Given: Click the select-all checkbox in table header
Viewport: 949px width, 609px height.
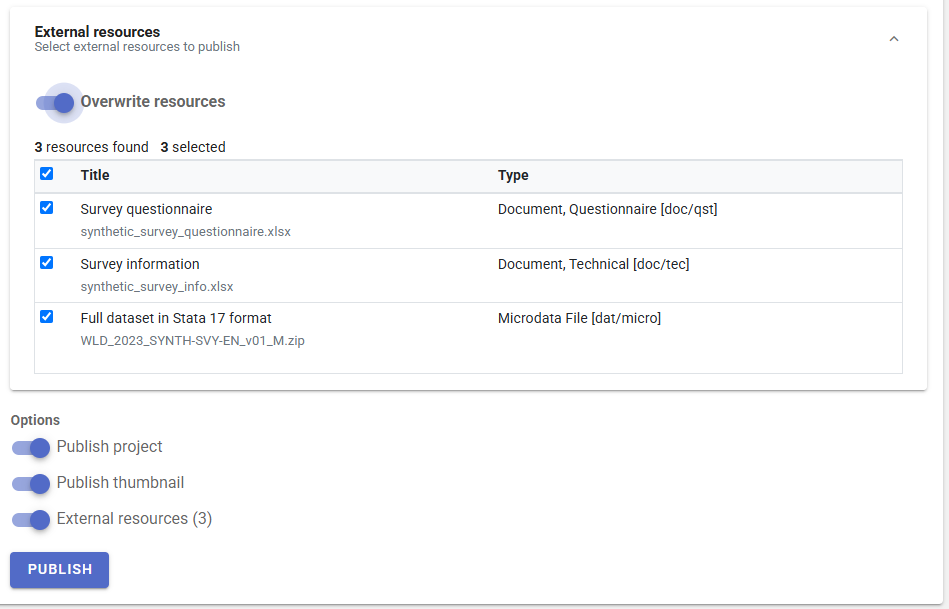Looking at the screenshot, I should (x=47, y=174).
